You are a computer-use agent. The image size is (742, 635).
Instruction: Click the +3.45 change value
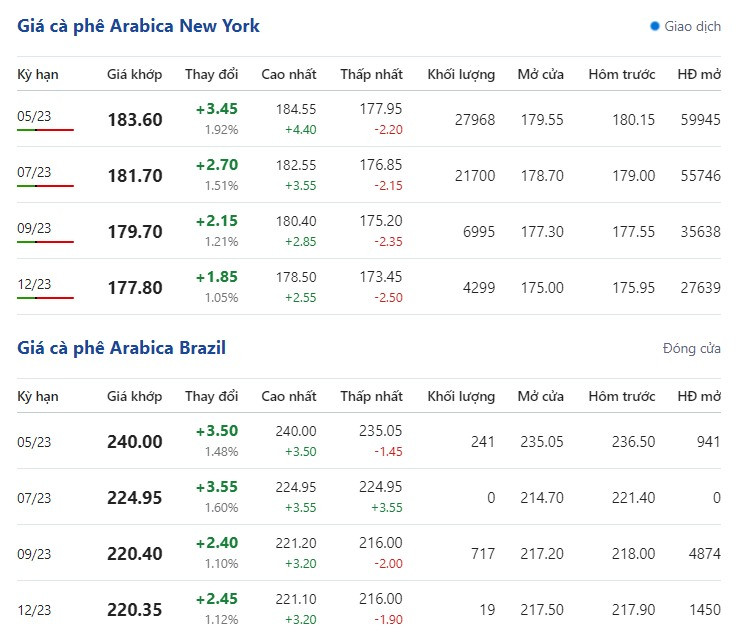[217, 109]
